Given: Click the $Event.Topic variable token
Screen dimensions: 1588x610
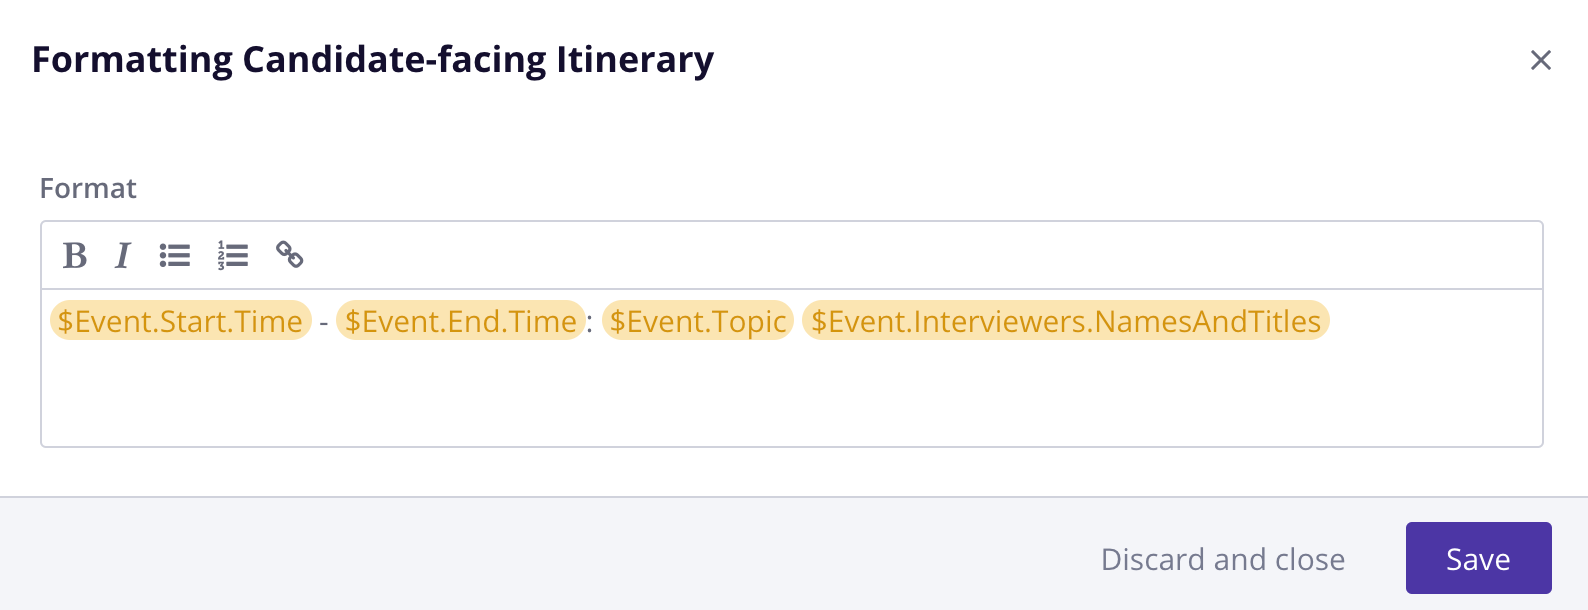Looking at the screenshot, I should (697, 321).
